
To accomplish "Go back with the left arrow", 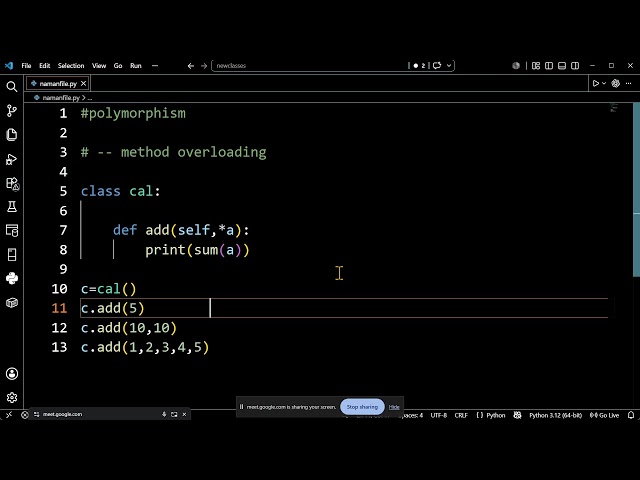I will pyautogui.click(x=191, y=66).
